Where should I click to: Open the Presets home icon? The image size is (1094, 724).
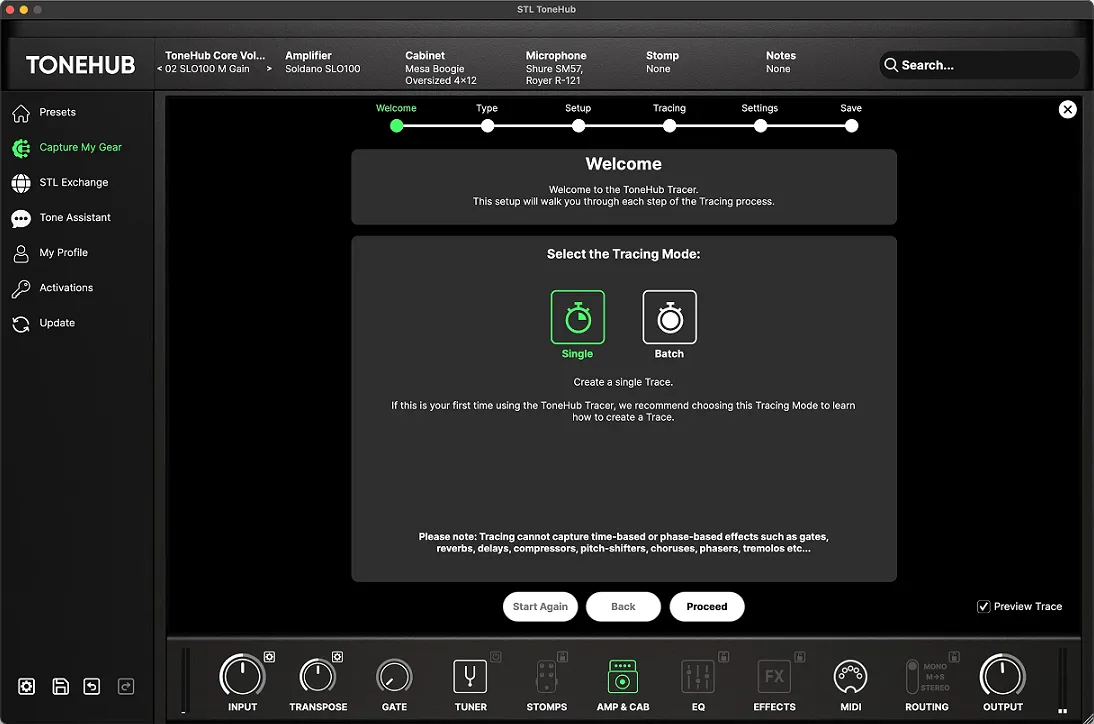[21, 113]
